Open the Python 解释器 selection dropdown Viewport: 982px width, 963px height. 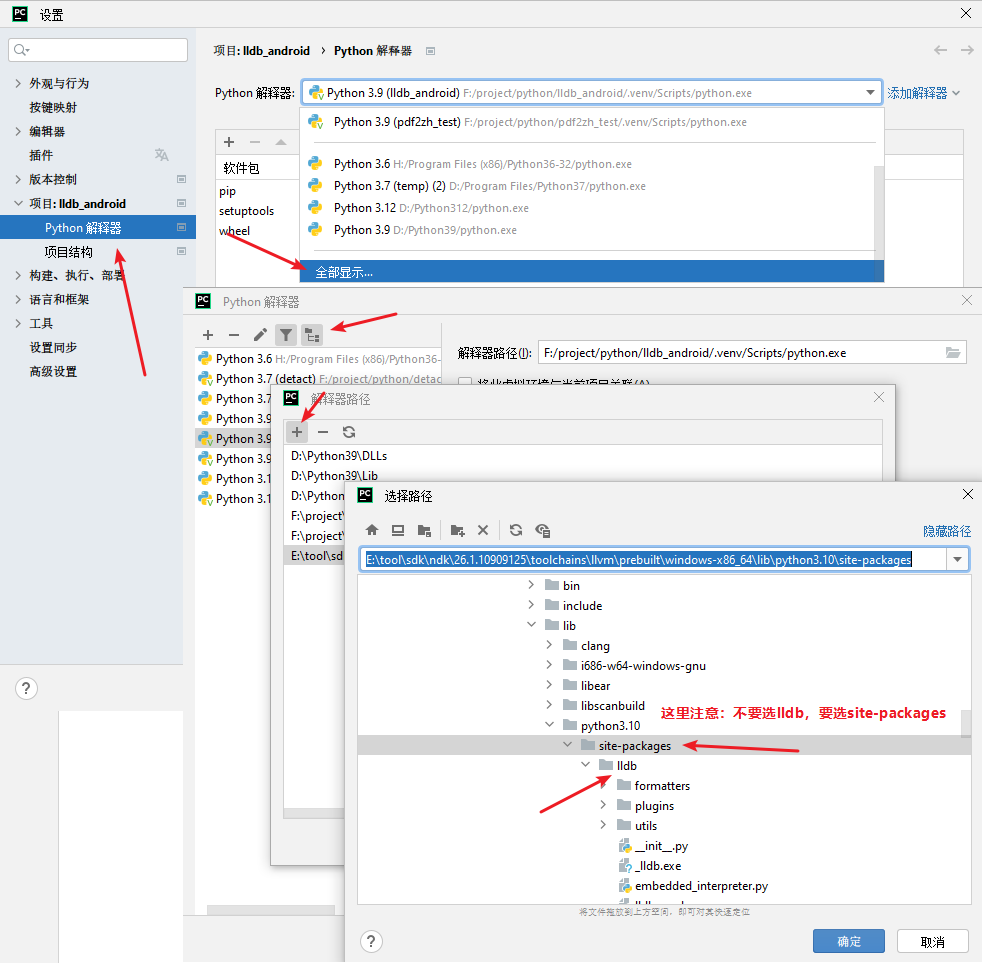(x=870, y=93)
